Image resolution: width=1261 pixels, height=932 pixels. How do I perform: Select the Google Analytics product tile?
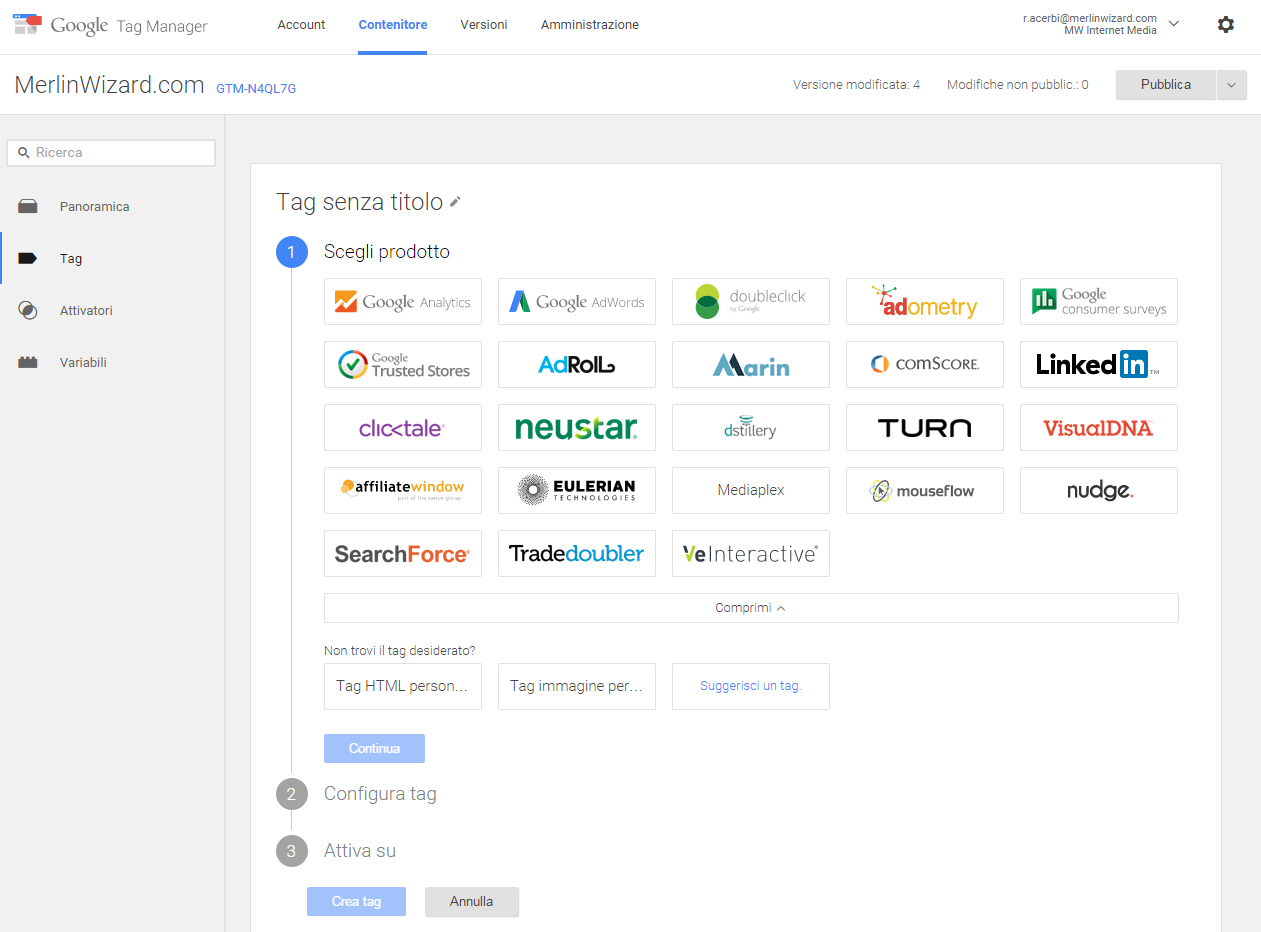tap(403, 302)
